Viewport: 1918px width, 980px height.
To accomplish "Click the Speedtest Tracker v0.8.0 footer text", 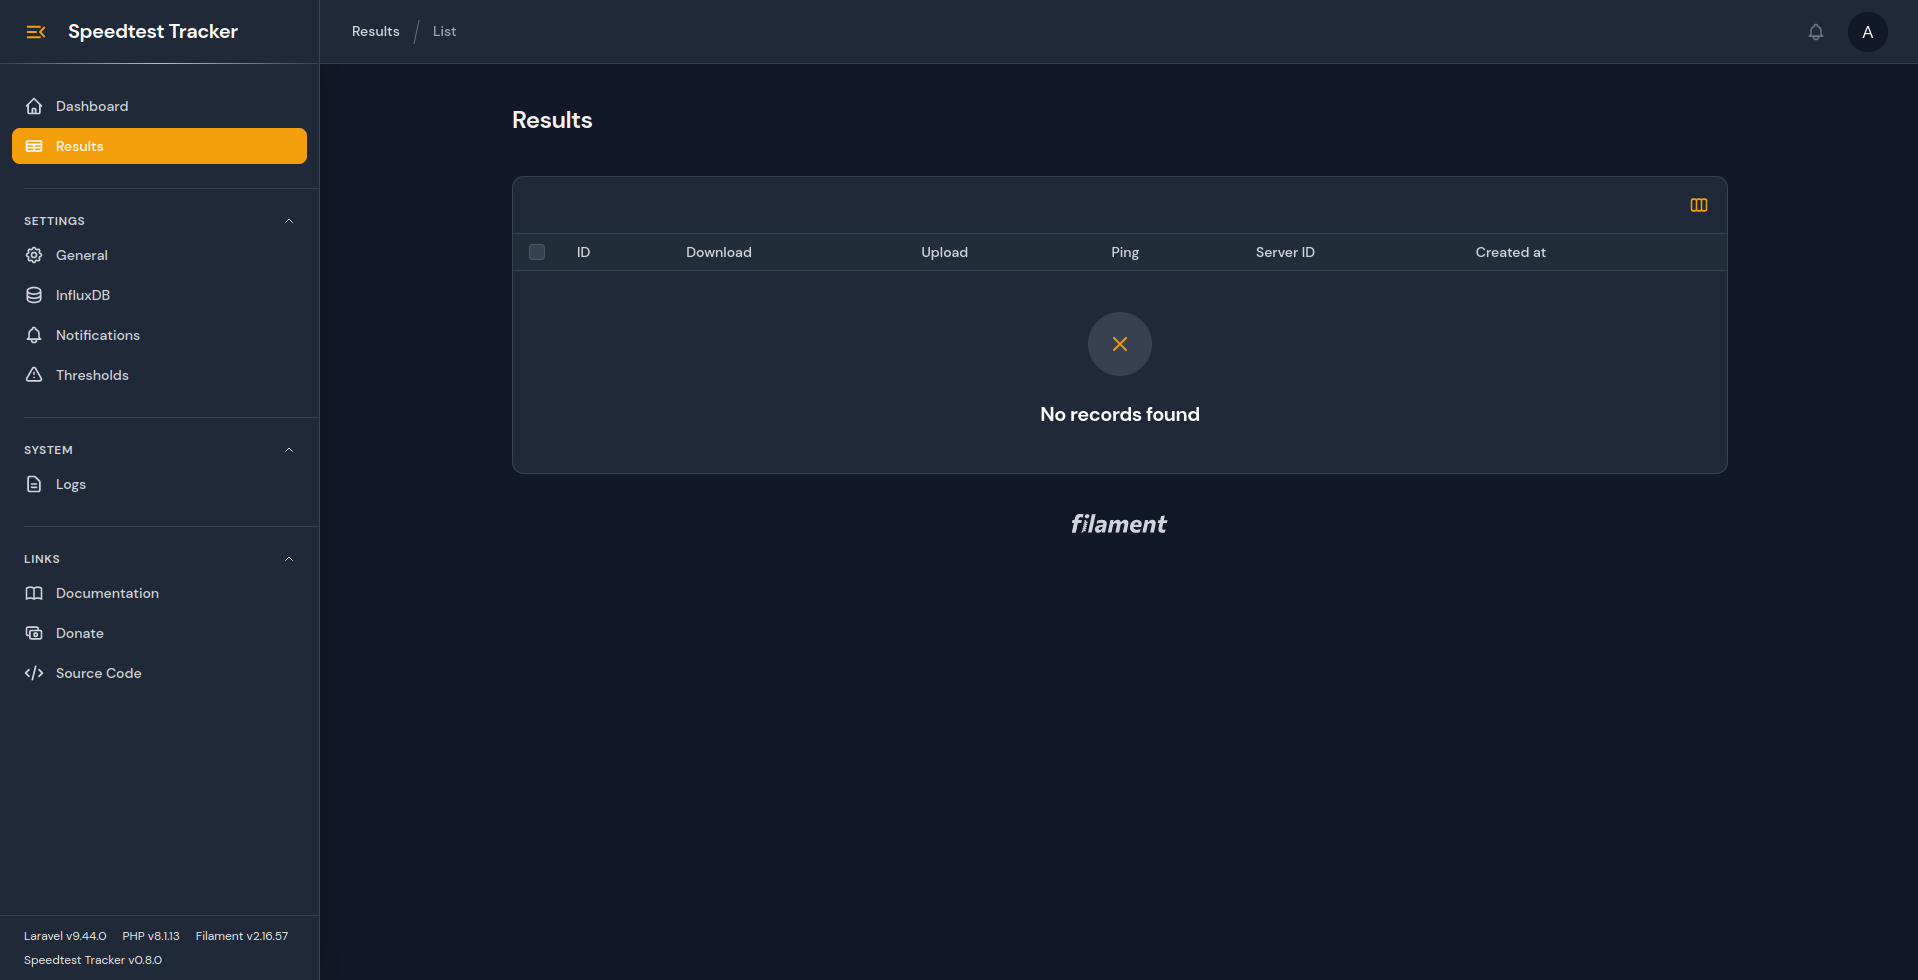I will pyautogui.click(x=93, y=960).
